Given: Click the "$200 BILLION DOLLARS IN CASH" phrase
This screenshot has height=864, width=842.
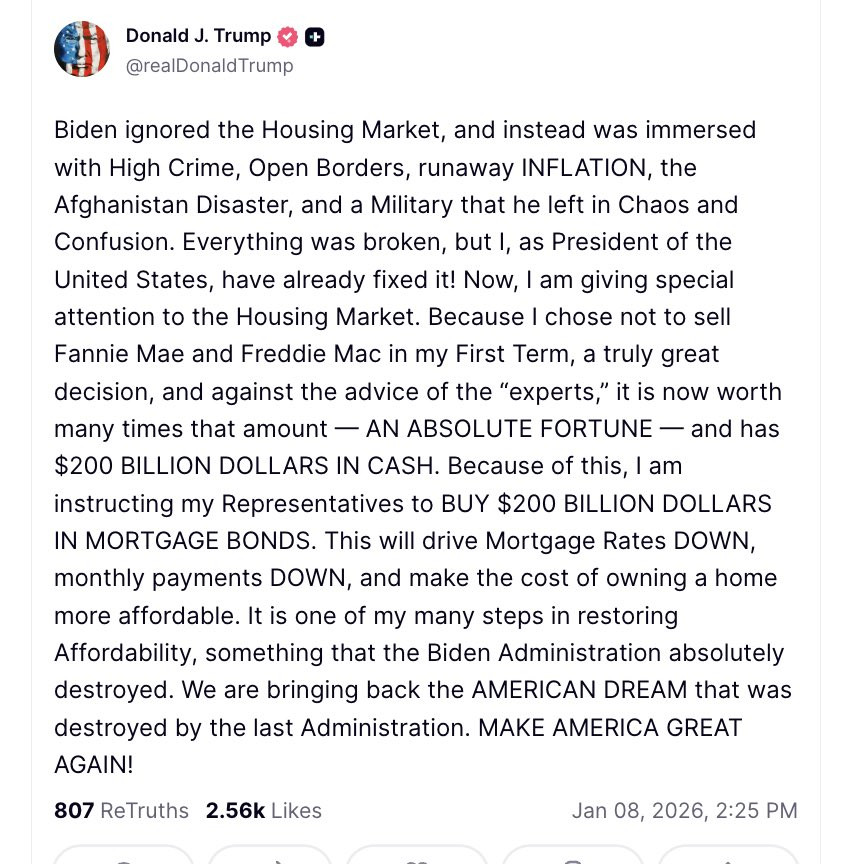Looking at the screenshot, I should (247, 466).
